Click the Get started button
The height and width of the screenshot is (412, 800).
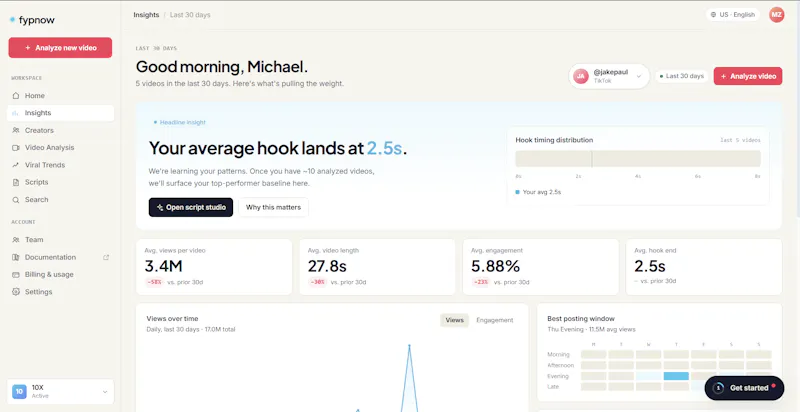pos(744,388)
